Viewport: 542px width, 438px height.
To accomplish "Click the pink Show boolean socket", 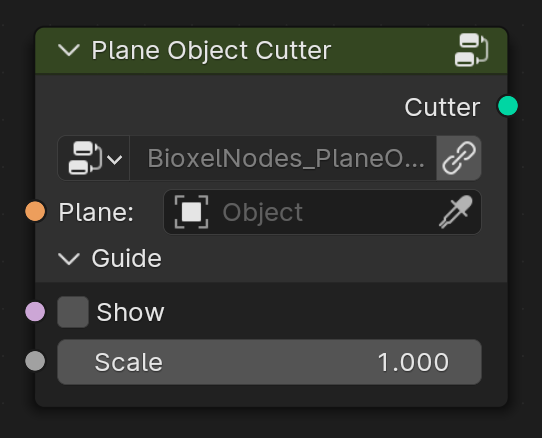I will point(35,311).
